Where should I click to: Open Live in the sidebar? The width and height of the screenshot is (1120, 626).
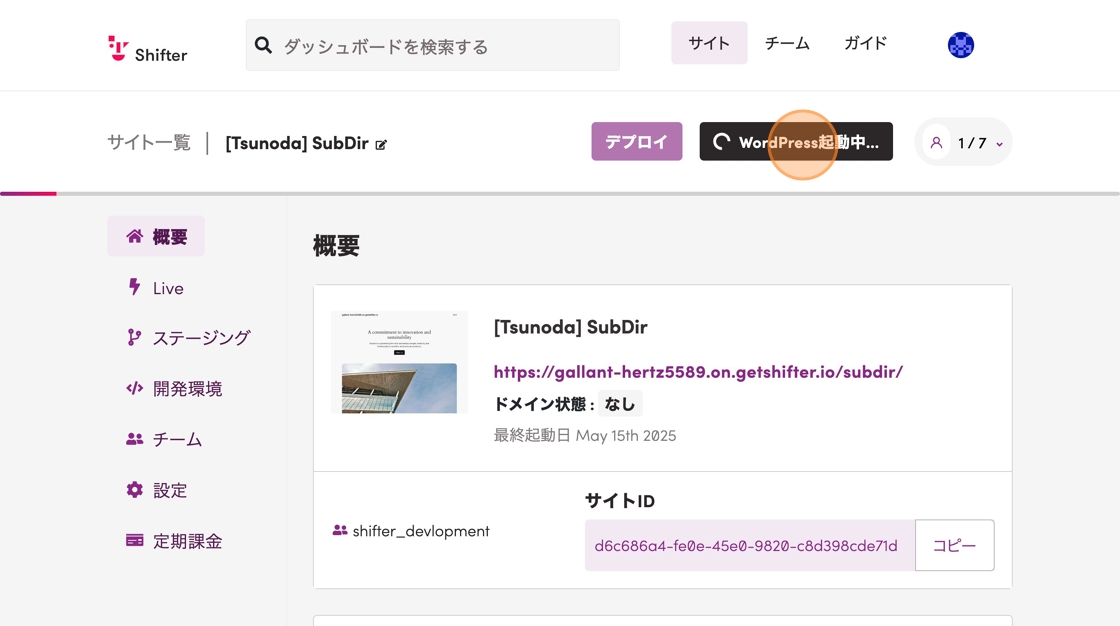point(156,288)
